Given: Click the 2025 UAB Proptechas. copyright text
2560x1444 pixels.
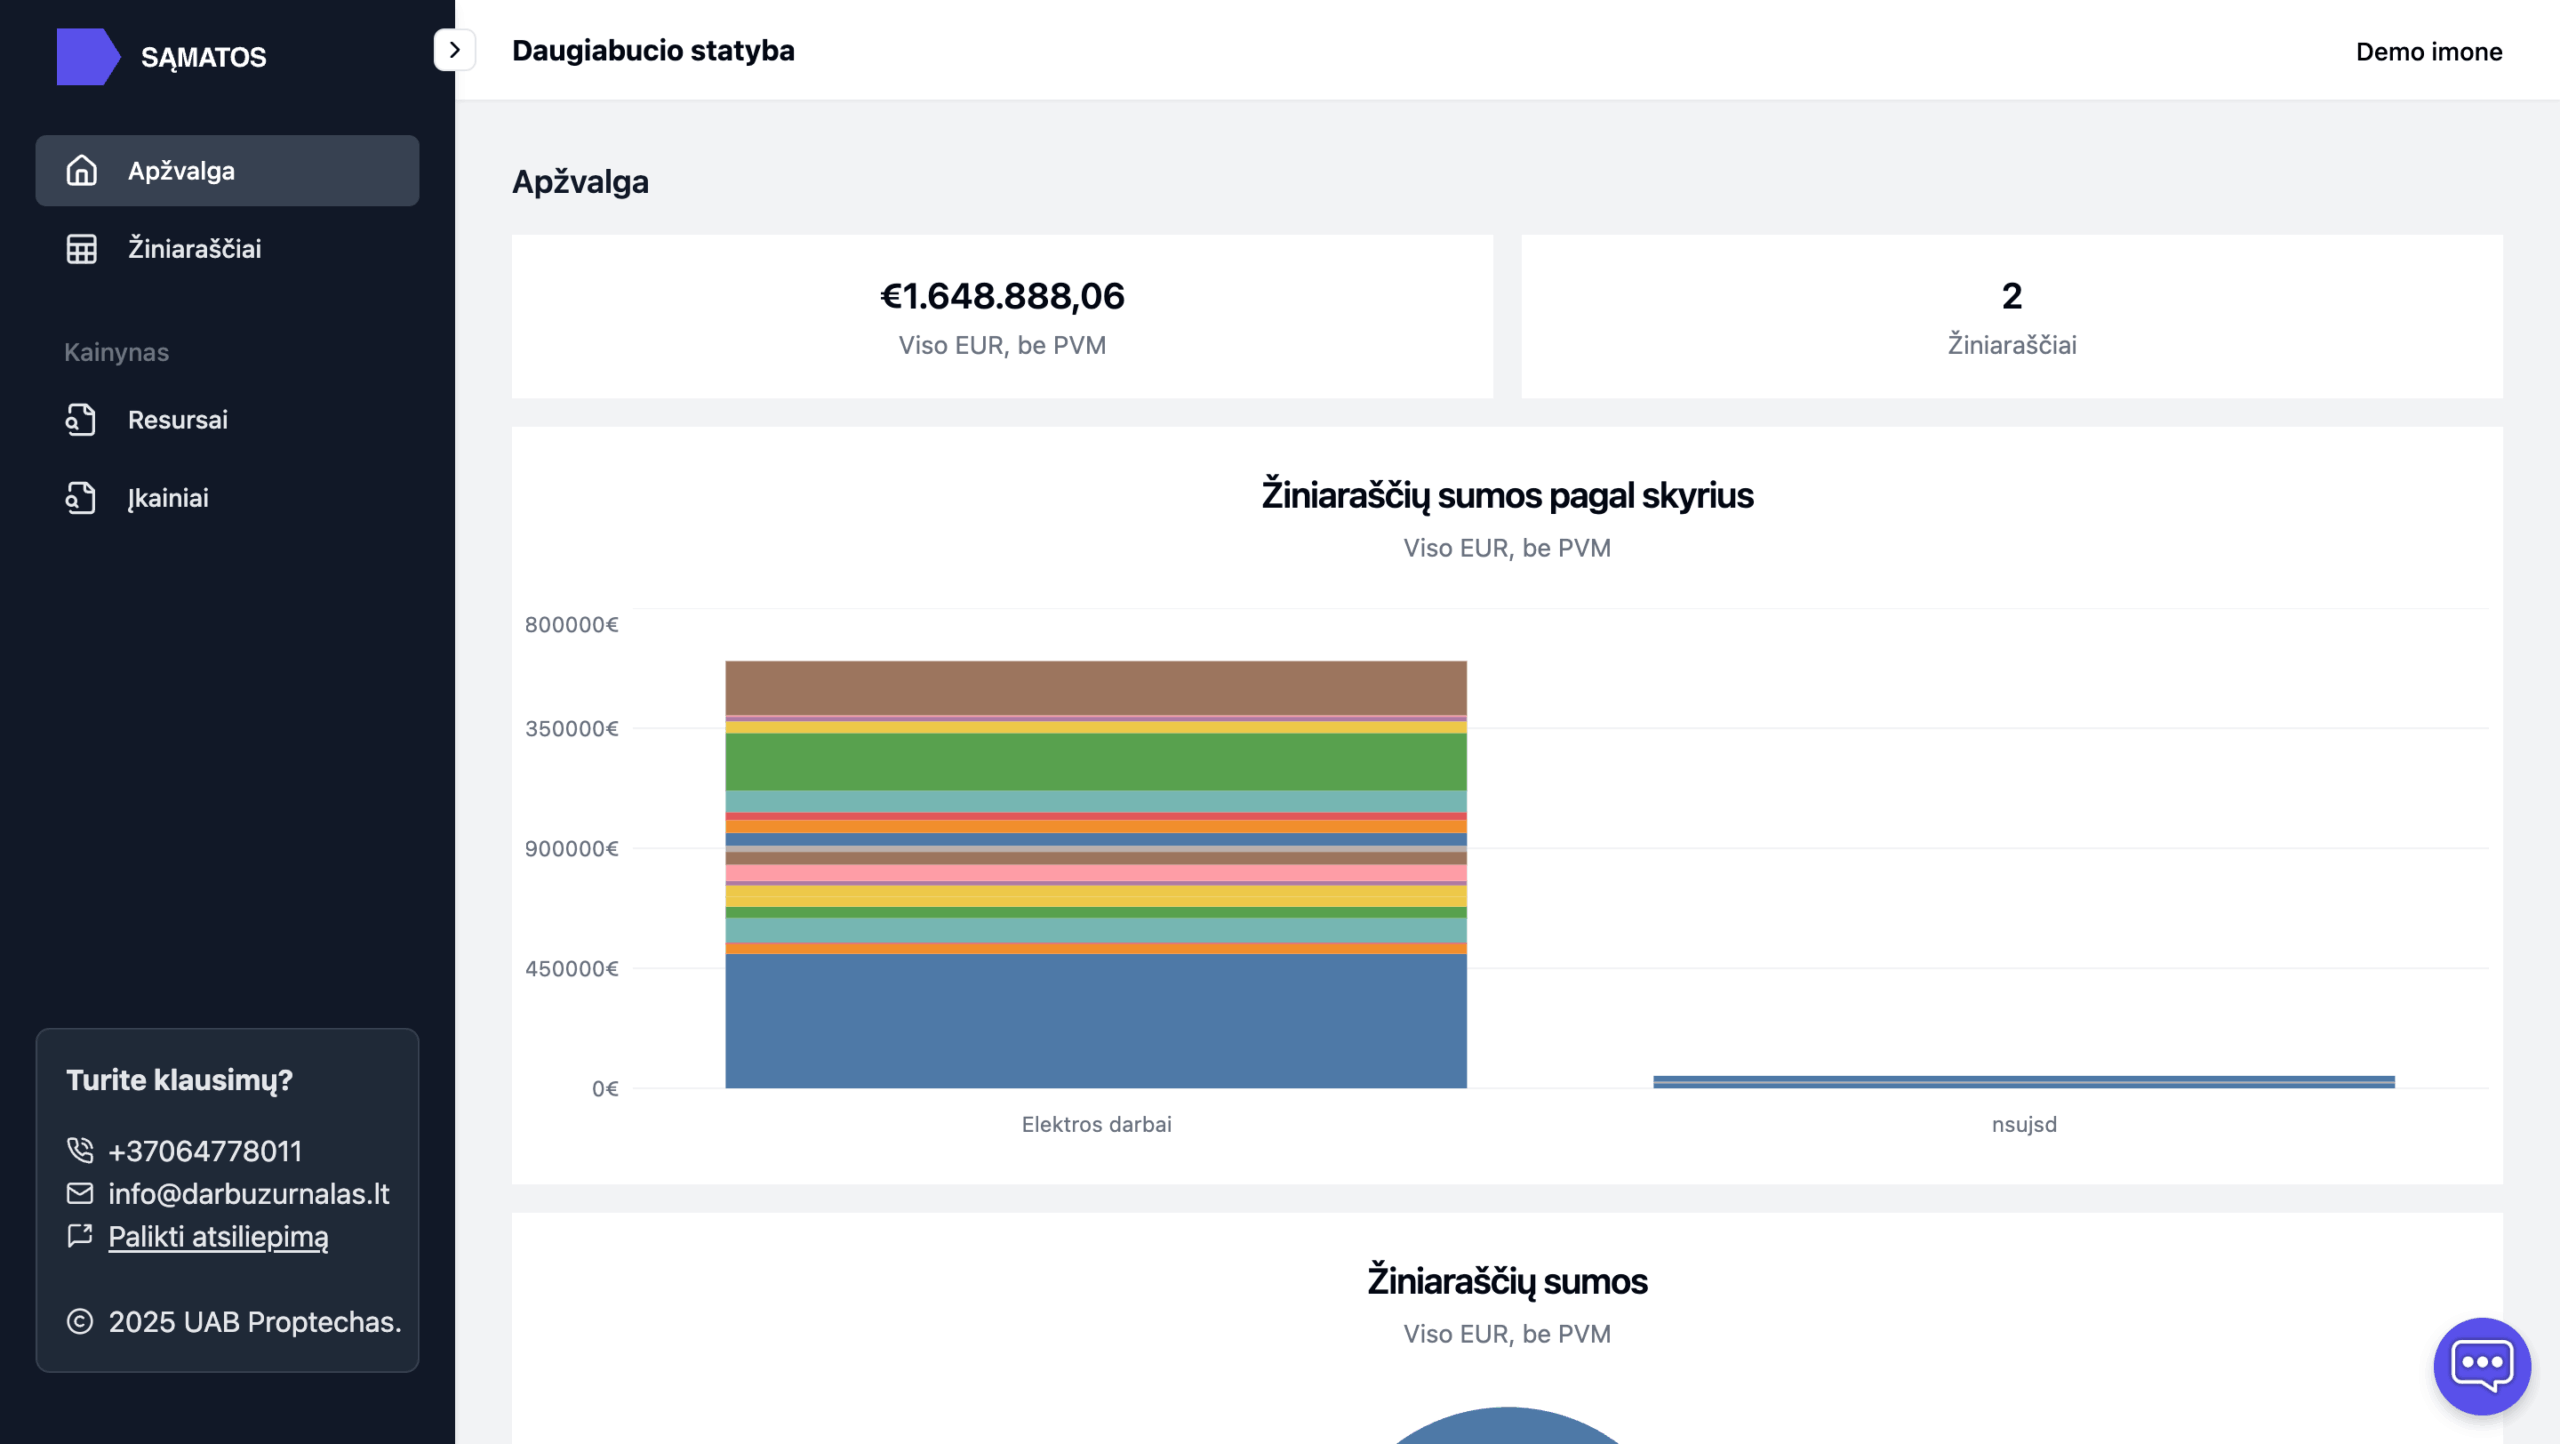Looking at the screenshot, I should [x=255, y=1322].
